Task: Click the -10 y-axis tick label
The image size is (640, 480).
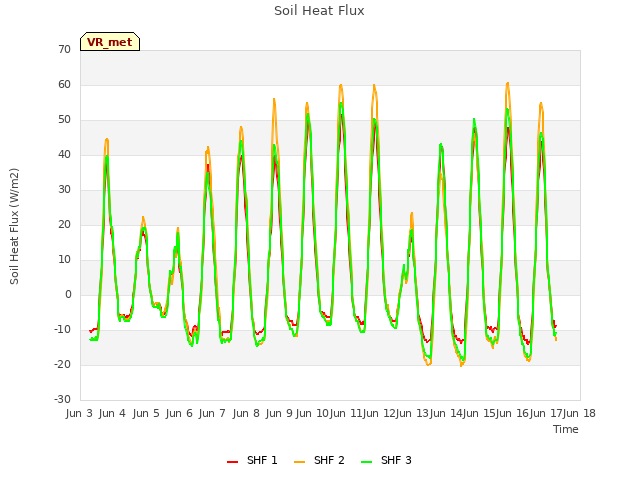Action: click(x=62, y=329)
